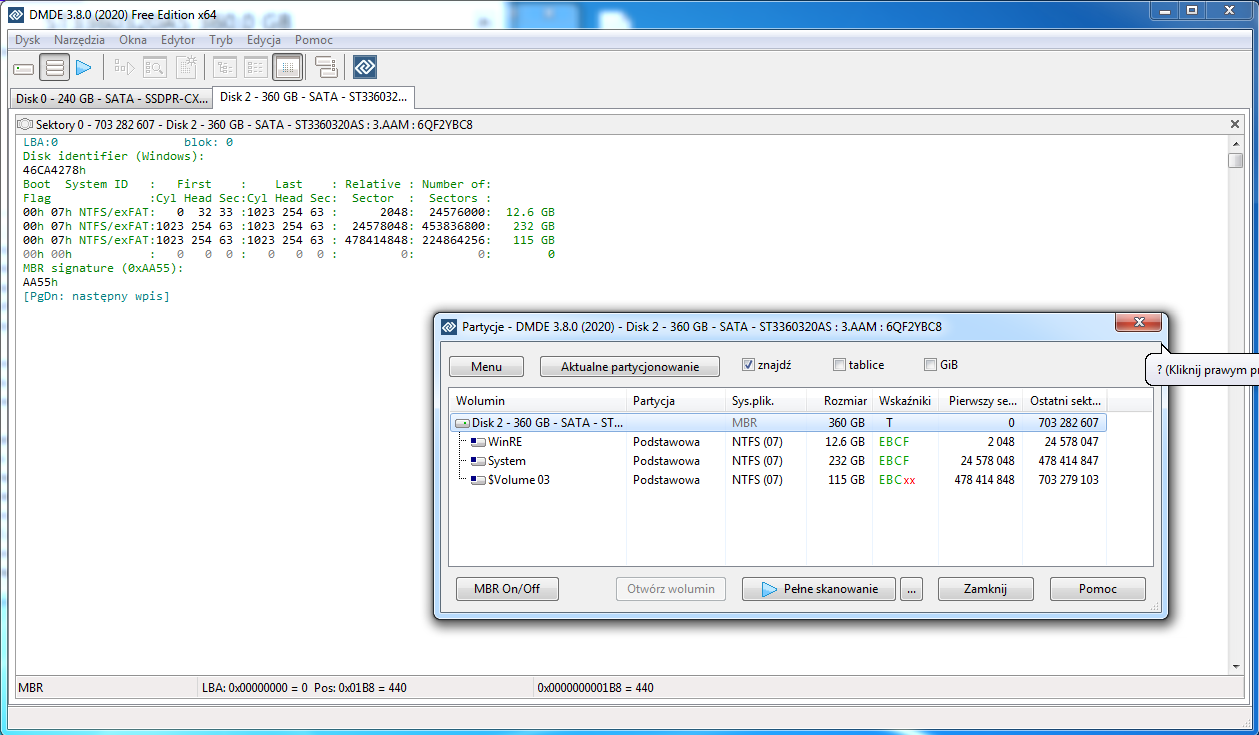Click the $Volume 03 partition icon
This screenshot has width=1259, height=735.
click(478, 480)
